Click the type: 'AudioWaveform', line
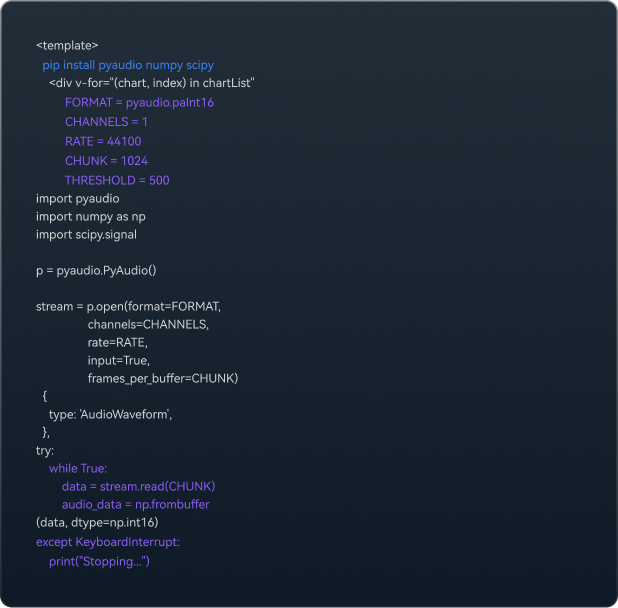 [x=110, y=415]
